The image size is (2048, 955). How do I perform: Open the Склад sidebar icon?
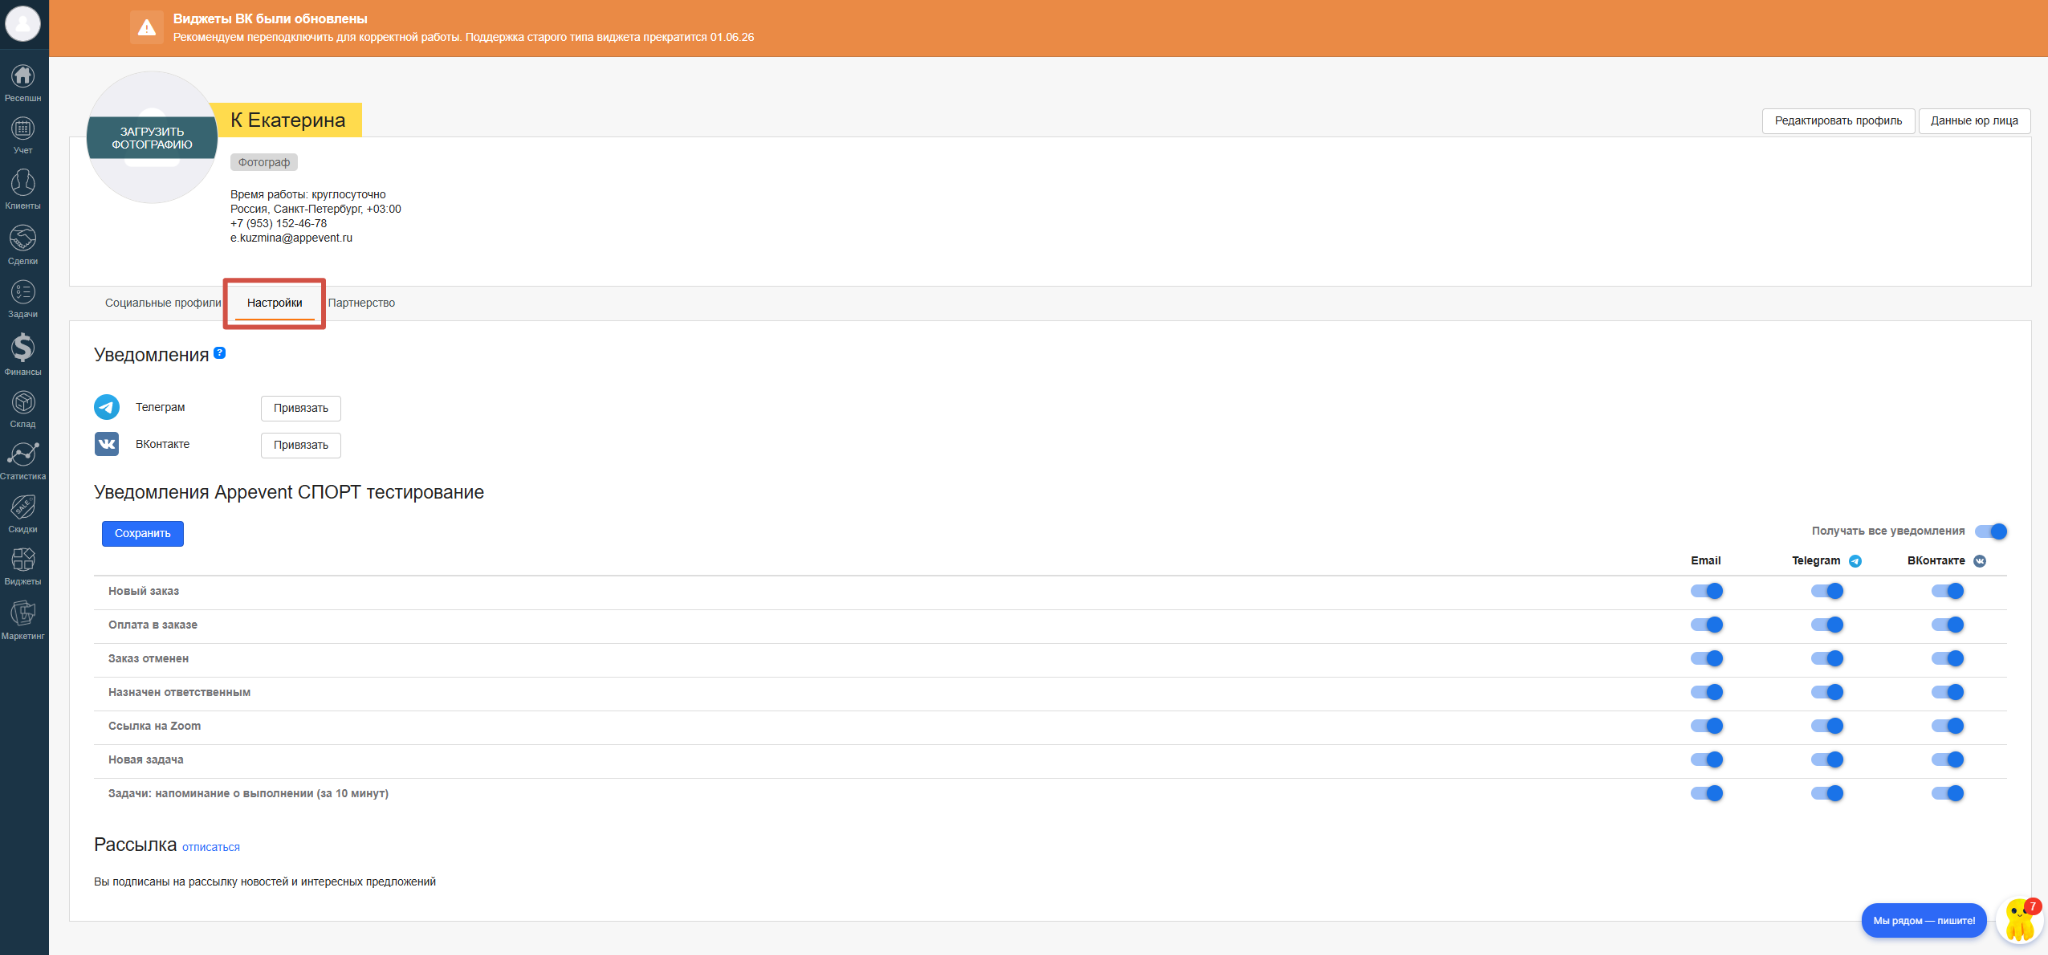[23, 408]
